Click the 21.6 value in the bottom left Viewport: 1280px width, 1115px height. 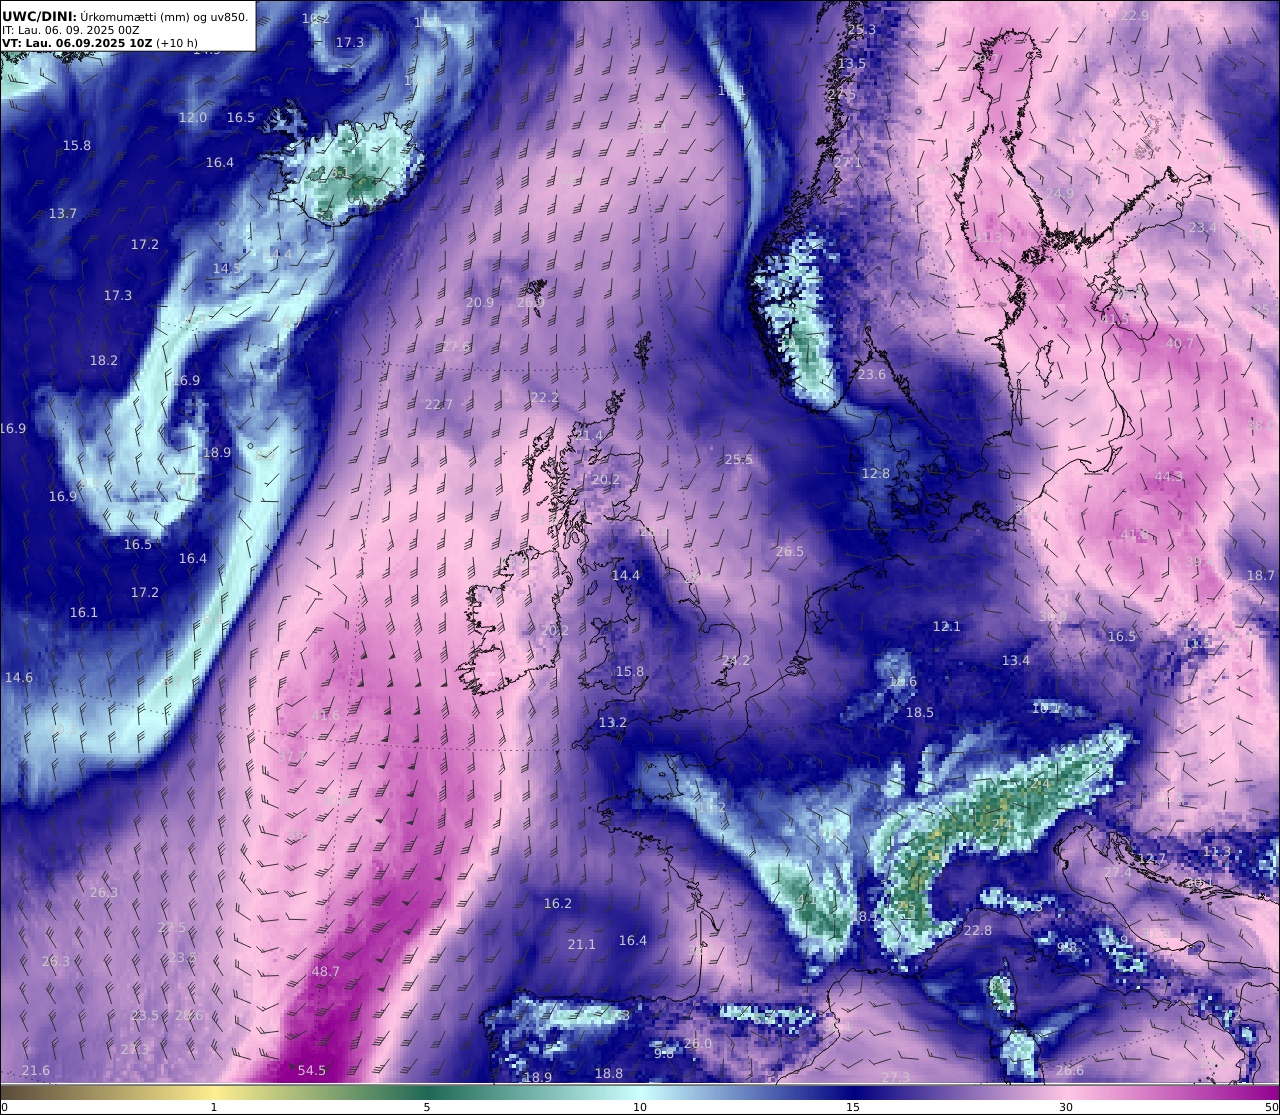tap(35, 1070)
